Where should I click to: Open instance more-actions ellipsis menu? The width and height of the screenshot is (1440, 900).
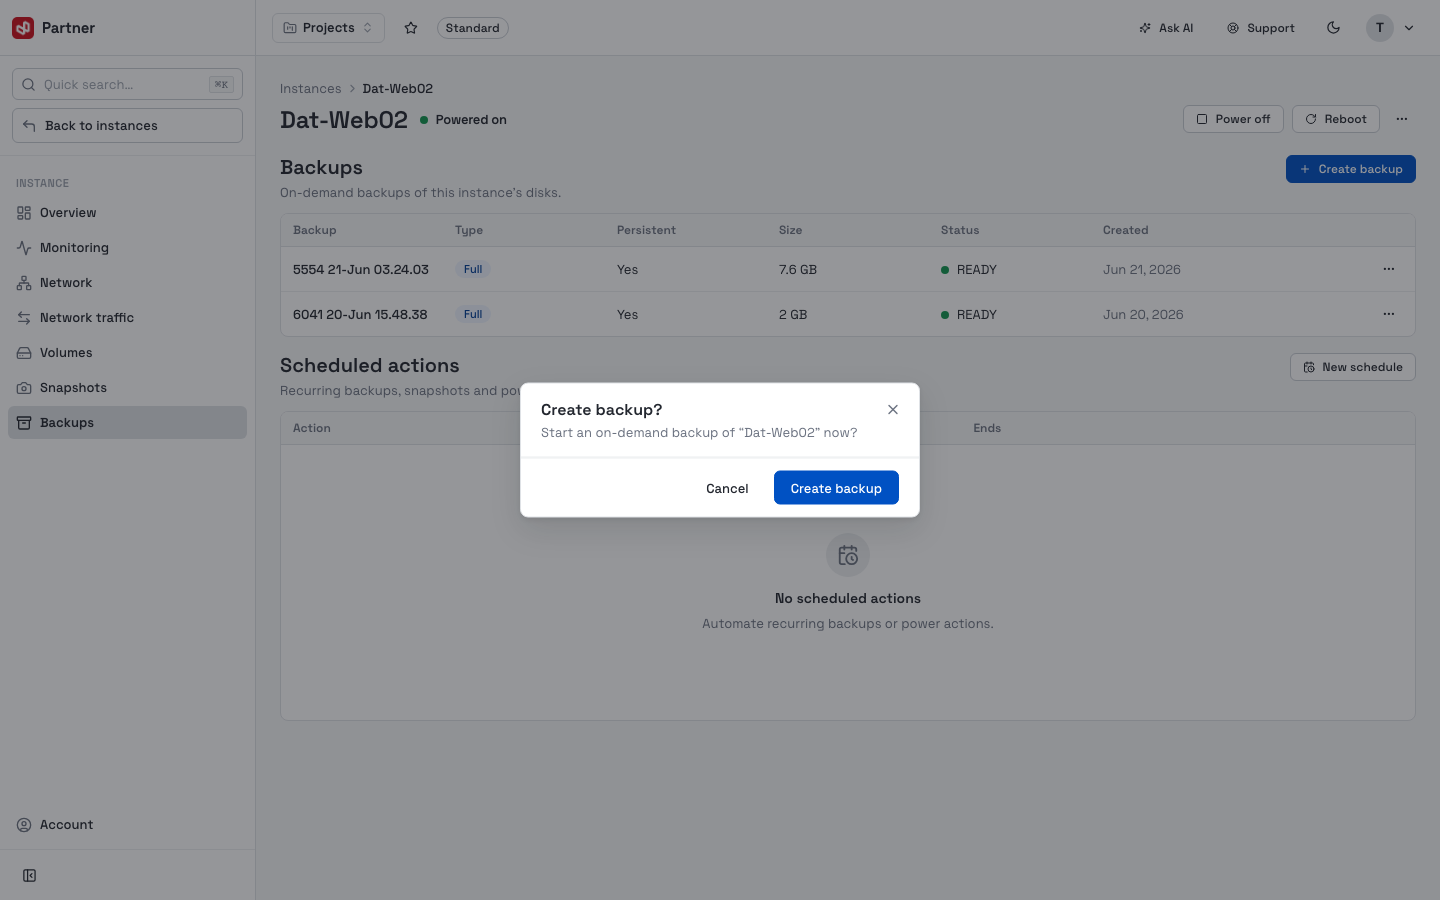pos(1402,119)
